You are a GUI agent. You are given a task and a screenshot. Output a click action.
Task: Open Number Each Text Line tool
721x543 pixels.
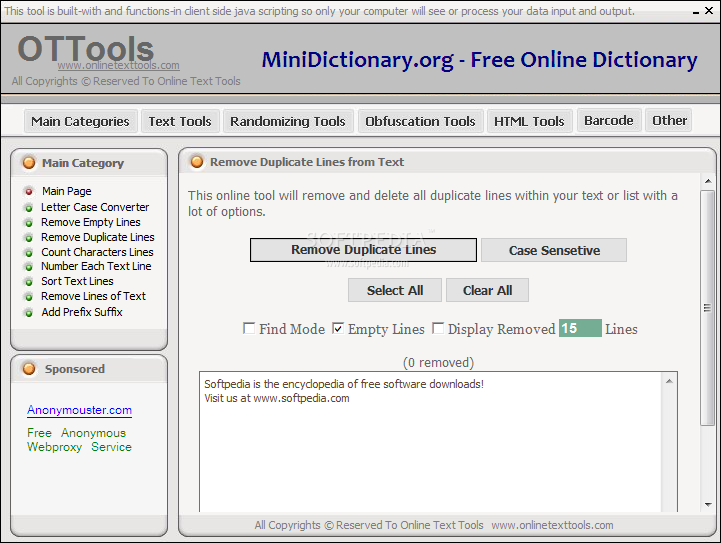coord(96,266)
